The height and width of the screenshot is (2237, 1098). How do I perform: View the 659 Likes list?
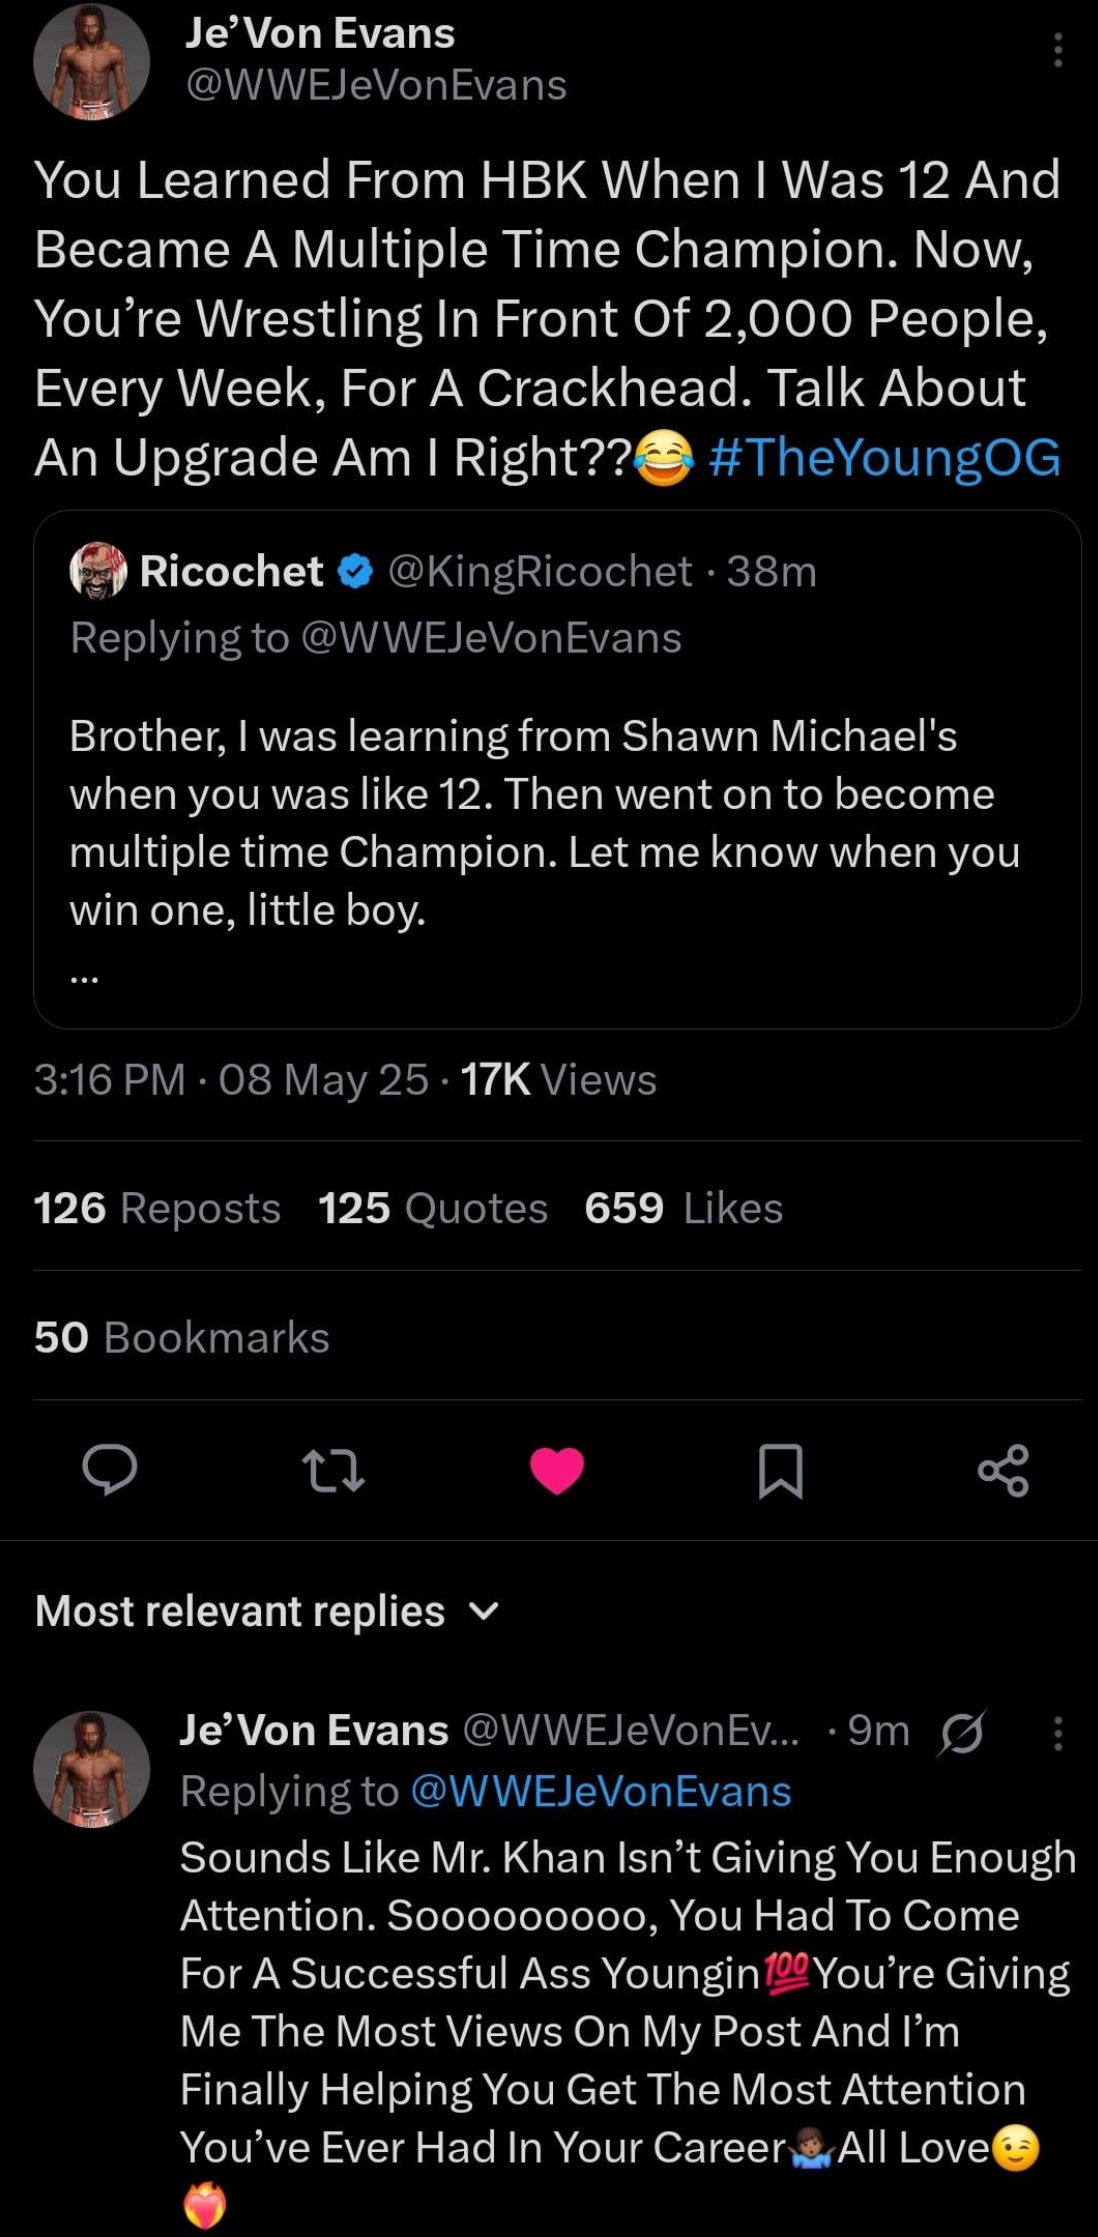[683, 1208]
